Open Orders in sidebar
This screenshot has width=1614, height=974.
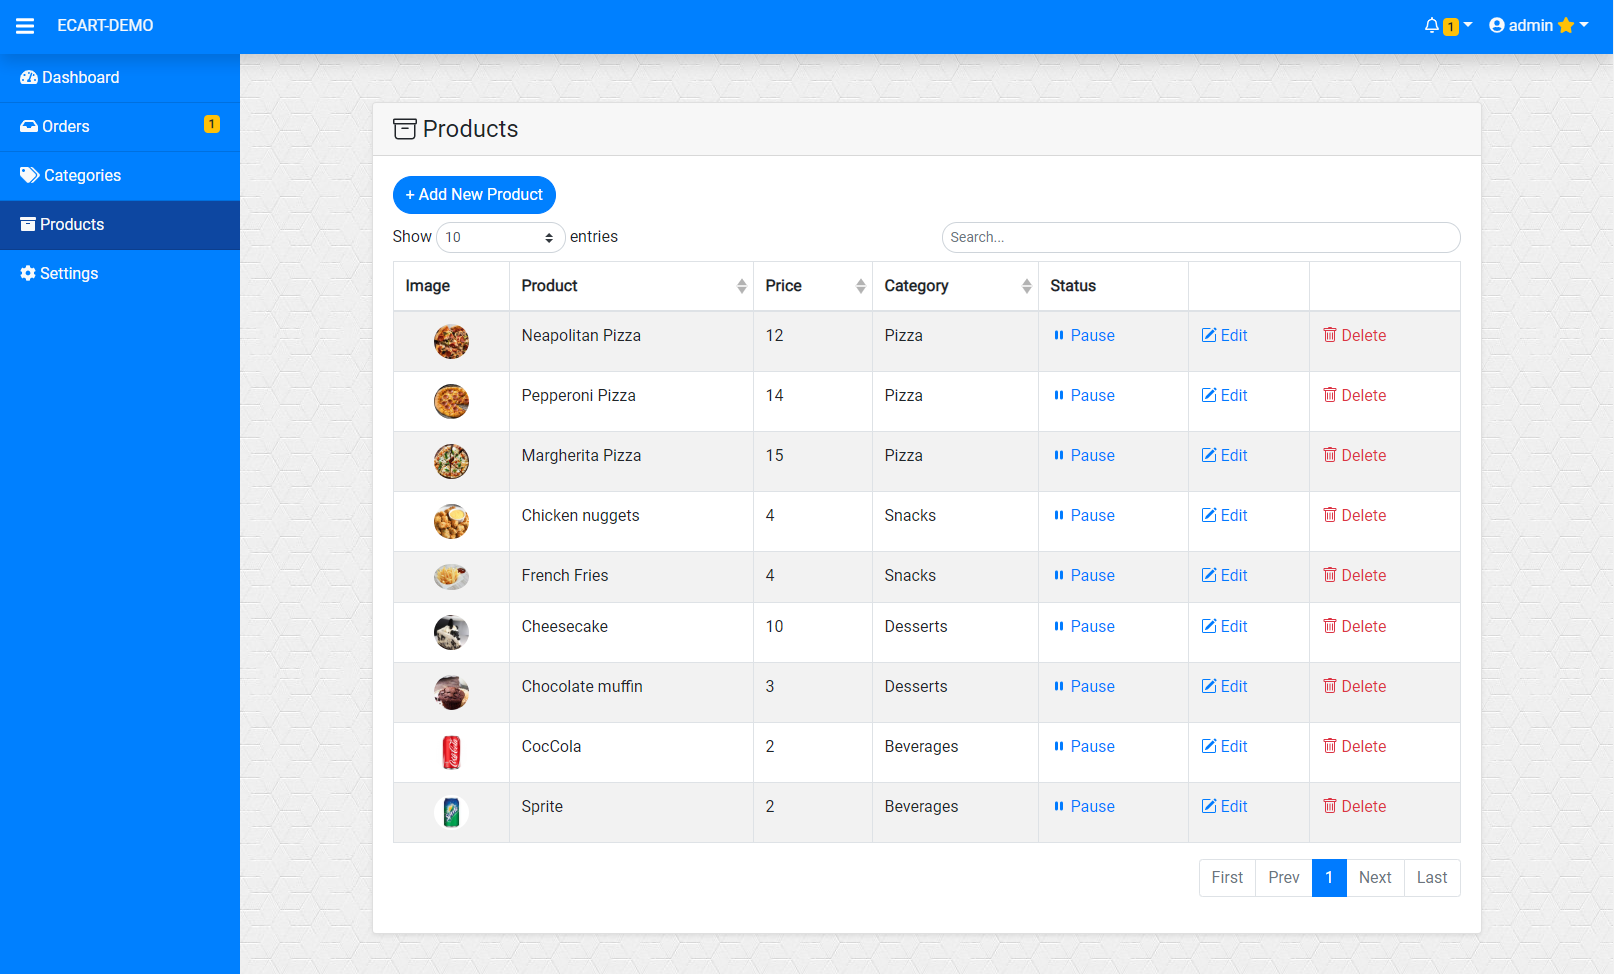(120, 127)
